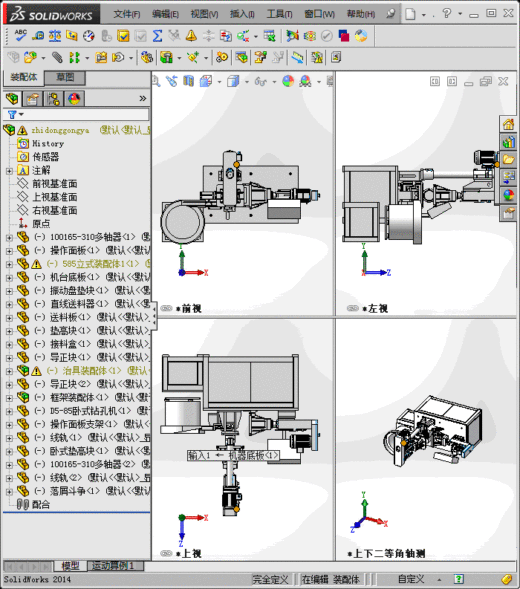This screenshot has width=520, height=589.
Task: Toggle the view link icon beside *前视
Action: tap(166, 308)
